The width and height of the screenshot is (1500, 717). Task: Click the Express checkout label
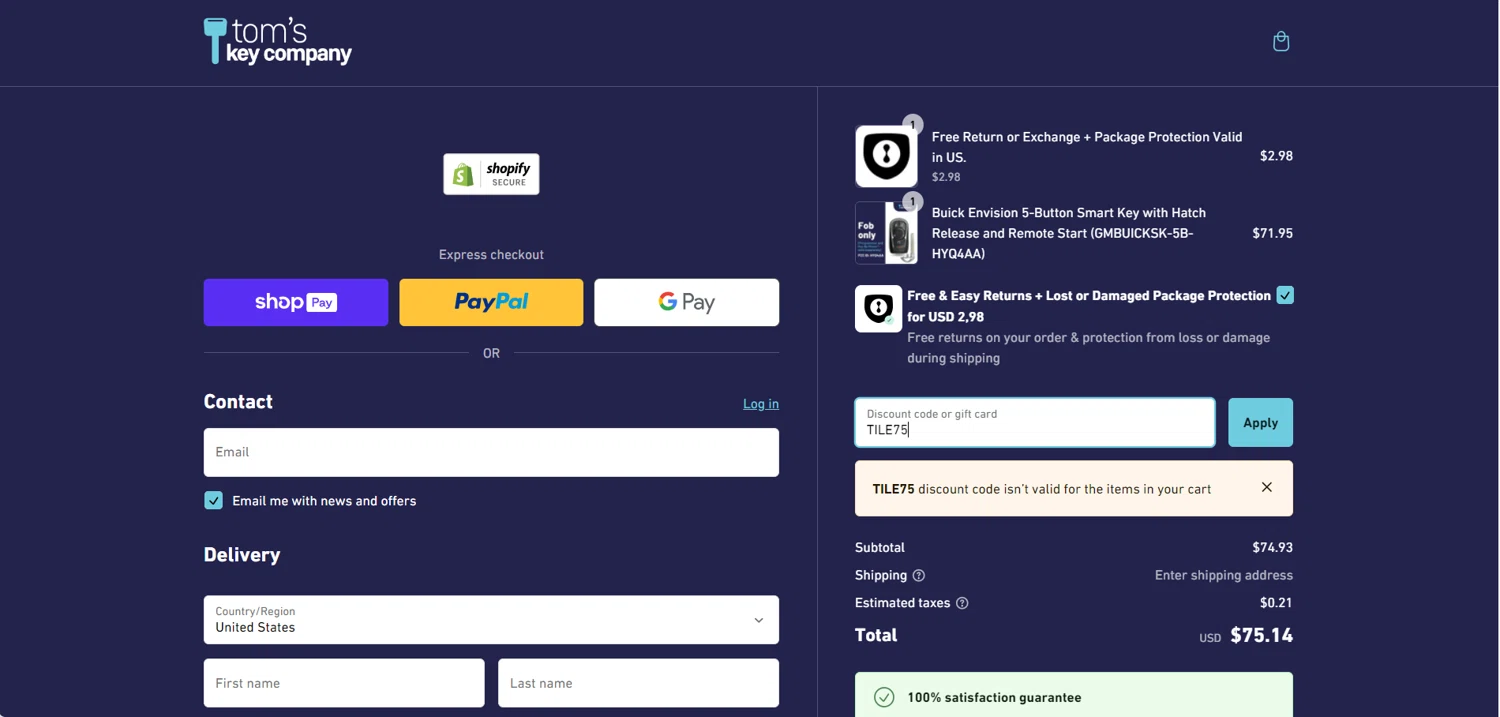point(491,255)
